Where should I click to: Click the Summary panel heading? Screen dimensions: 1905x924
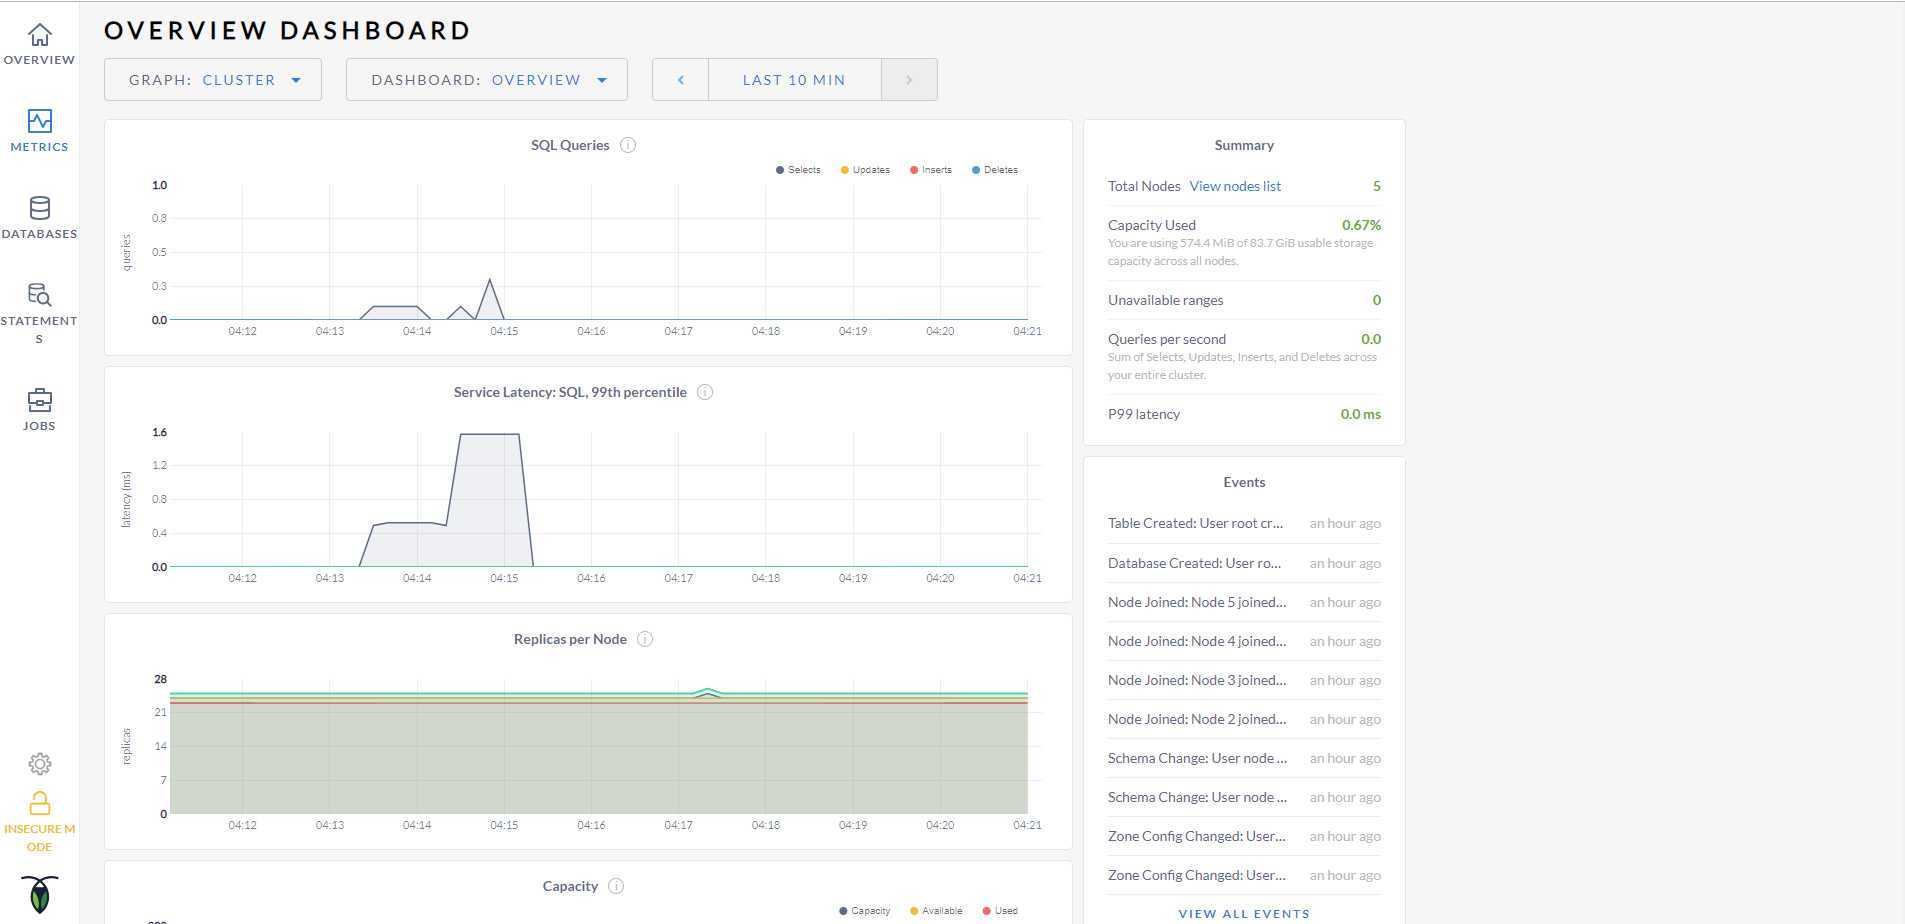pyautogui.click(x=1244, y=145)
